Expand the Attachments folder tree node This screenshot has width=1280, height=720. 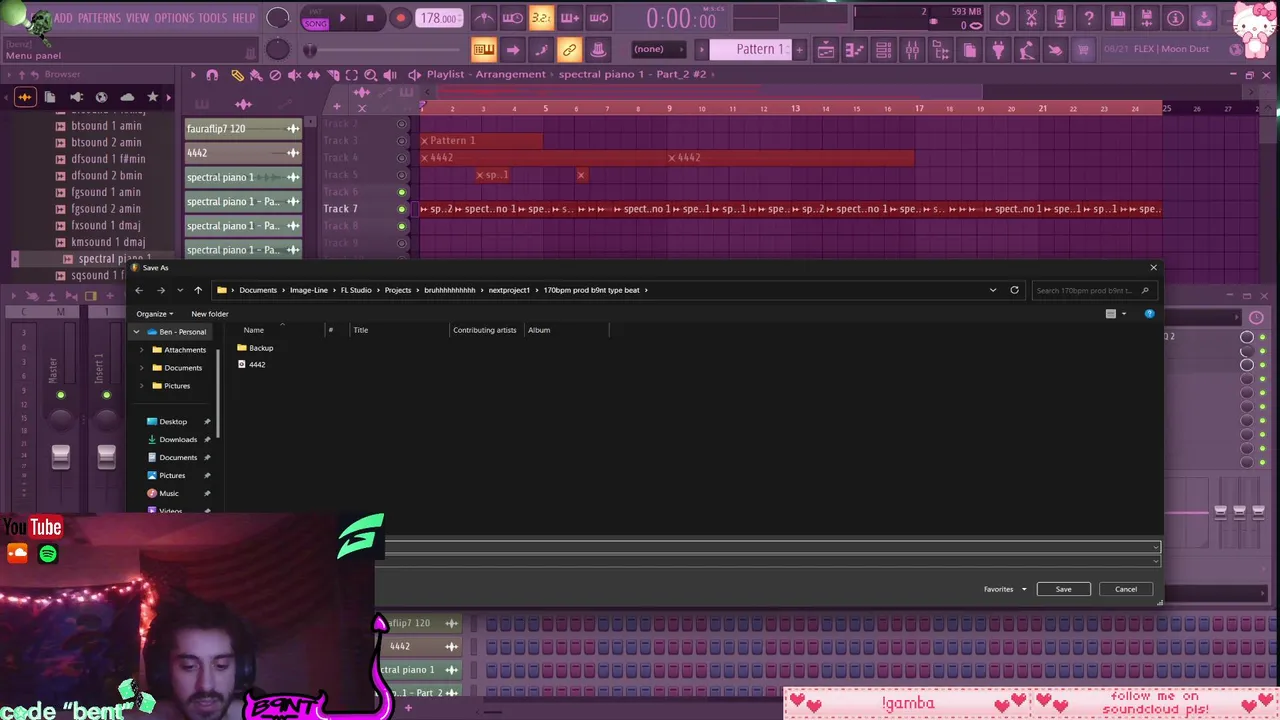coord(142,350)
